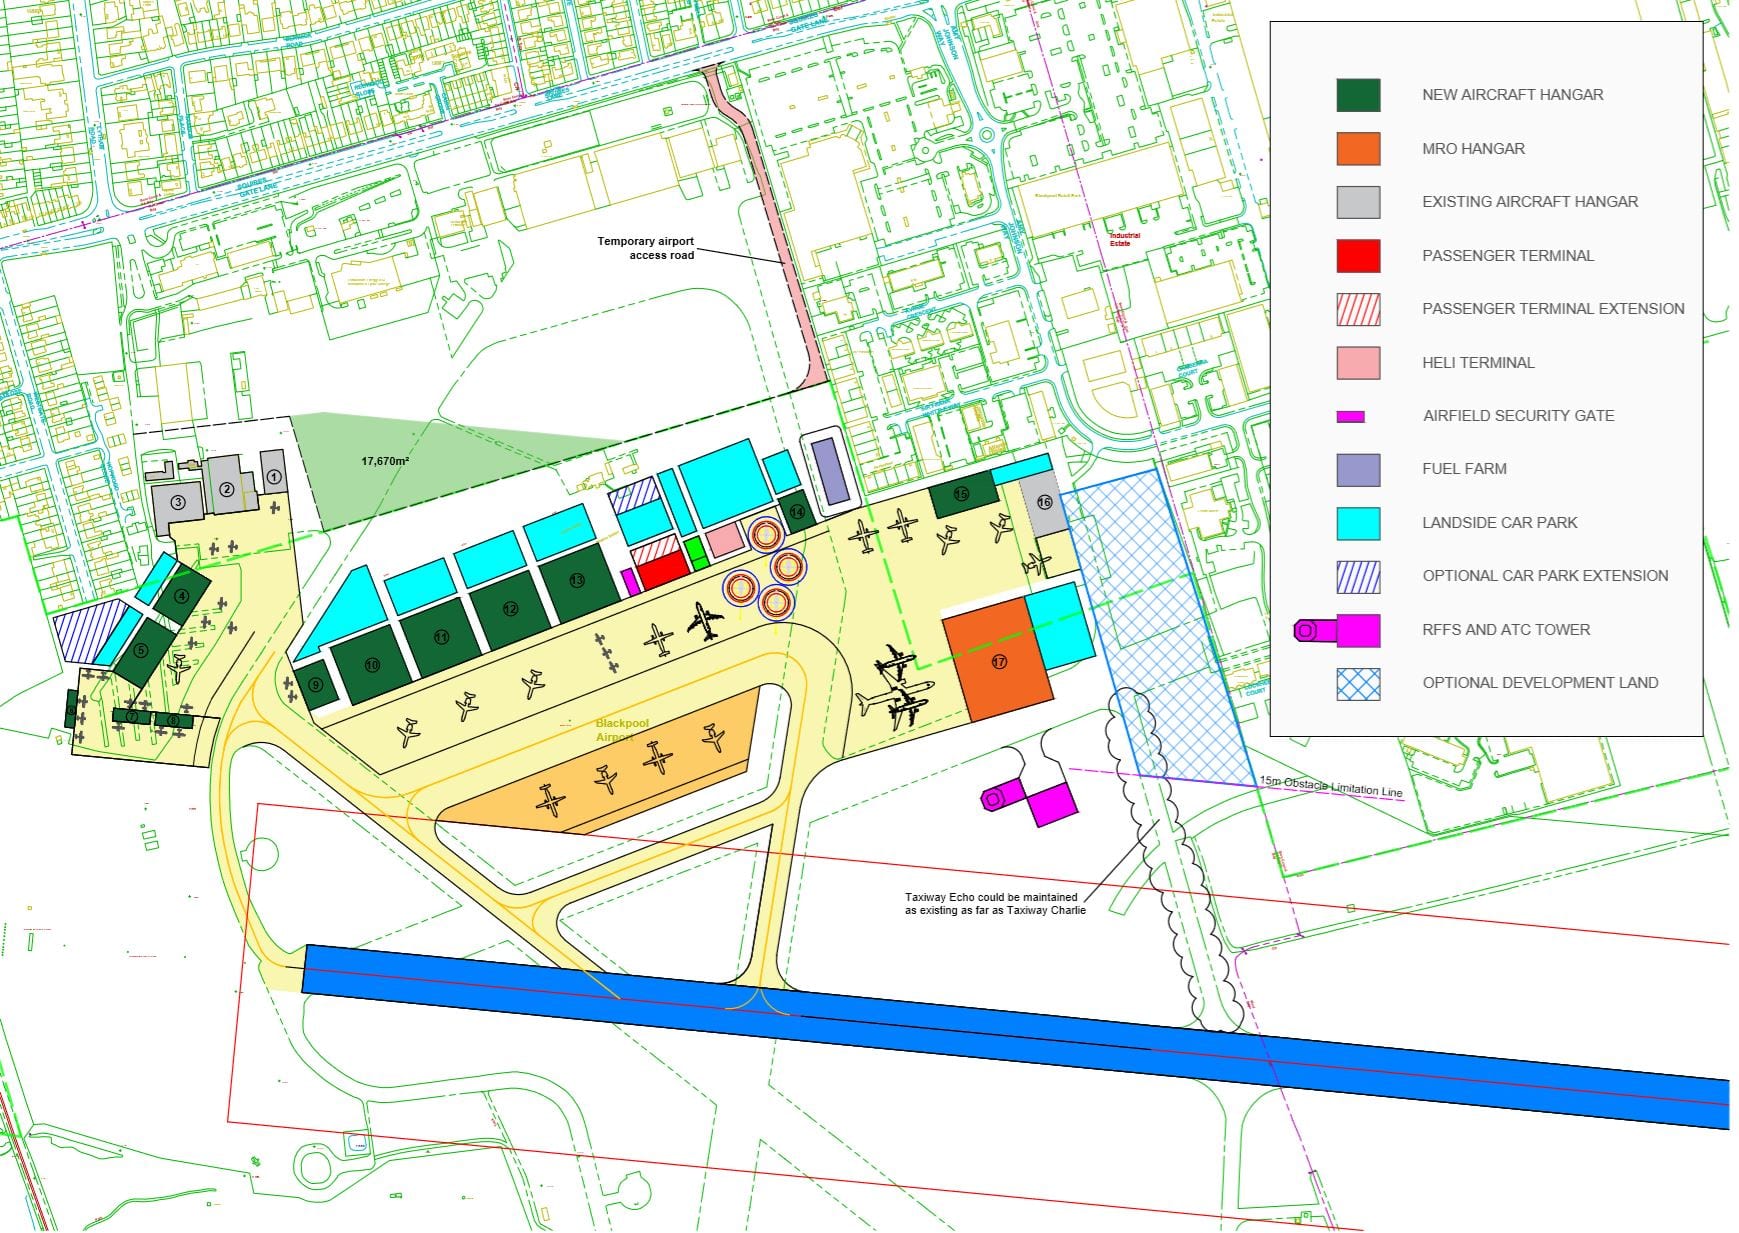Screen dimensions: 1739x1233
Task: Select the 'AIRFIELD SECURITY GATE' legend text
Action: [1518, 416]
